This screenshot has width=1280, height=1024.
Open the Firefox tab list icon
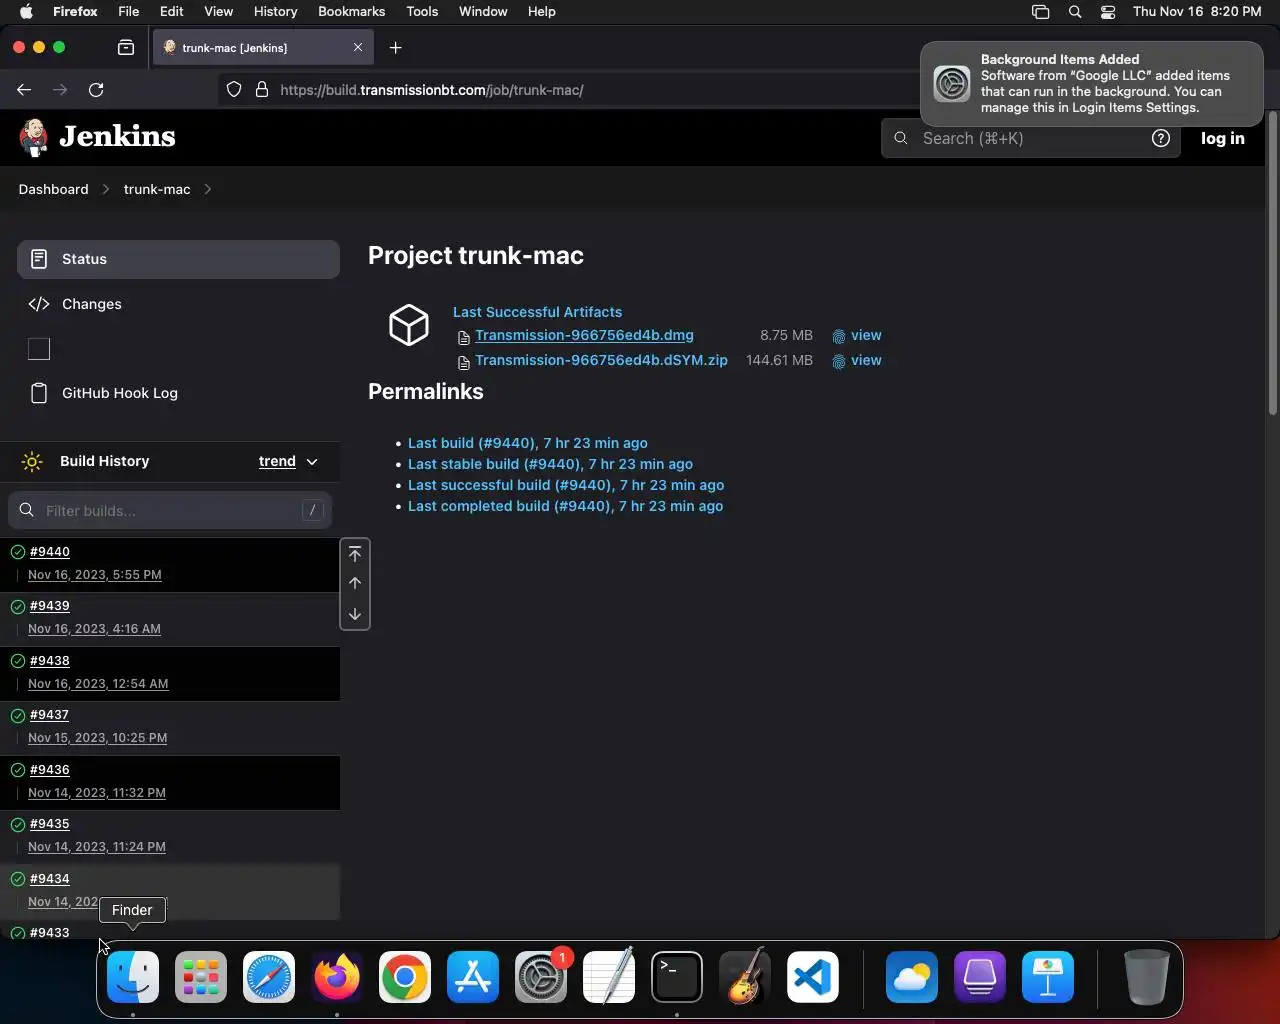[126, 48]
